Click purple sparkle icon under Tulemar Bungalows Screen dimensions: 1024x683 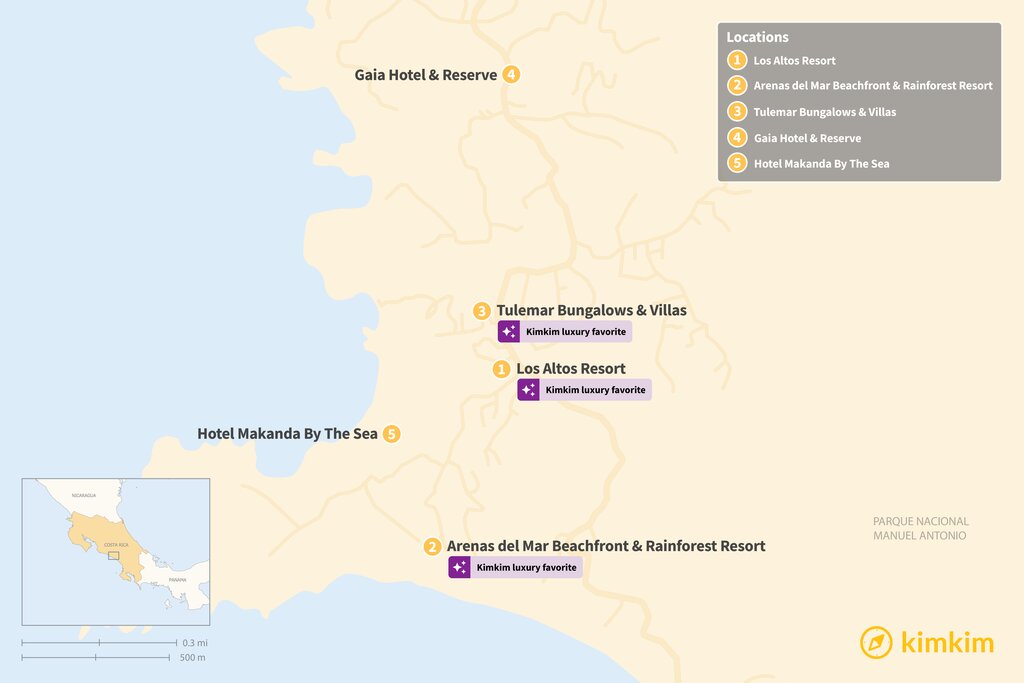pyautogui.click(x=508, y=332)
